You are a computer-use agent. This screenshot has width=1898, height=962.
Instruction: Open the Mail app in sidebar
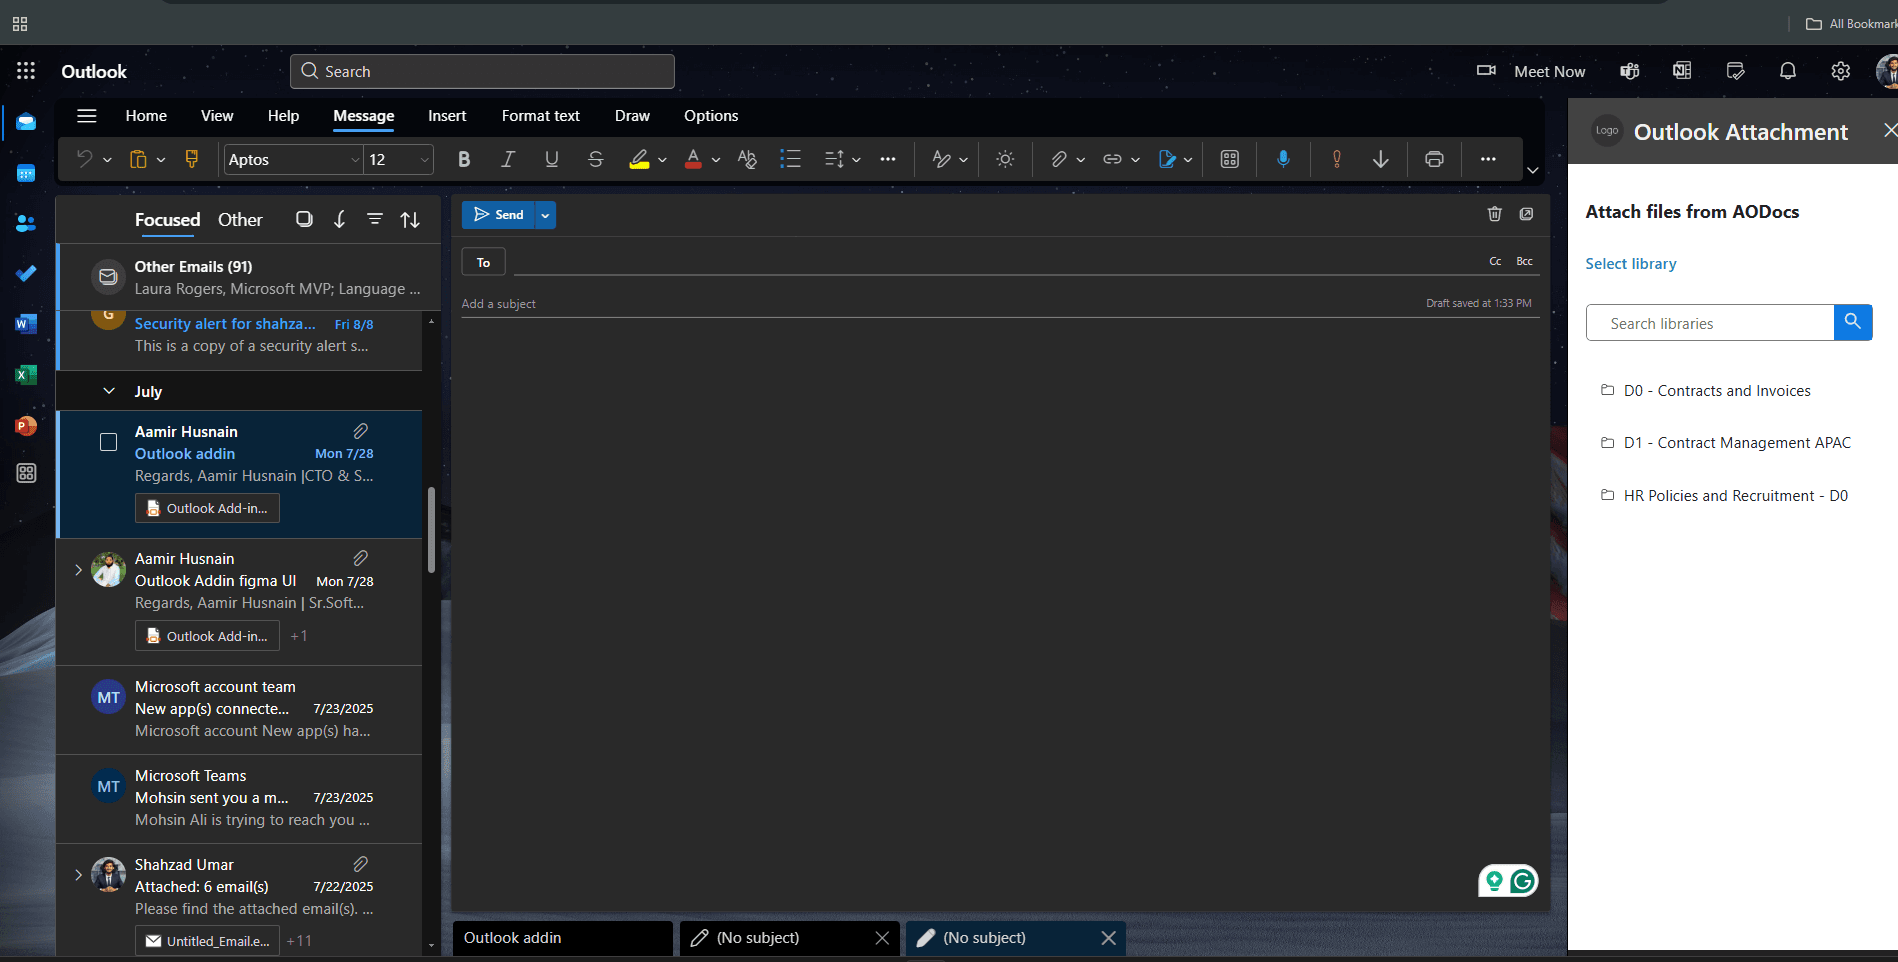pos(26,122)
